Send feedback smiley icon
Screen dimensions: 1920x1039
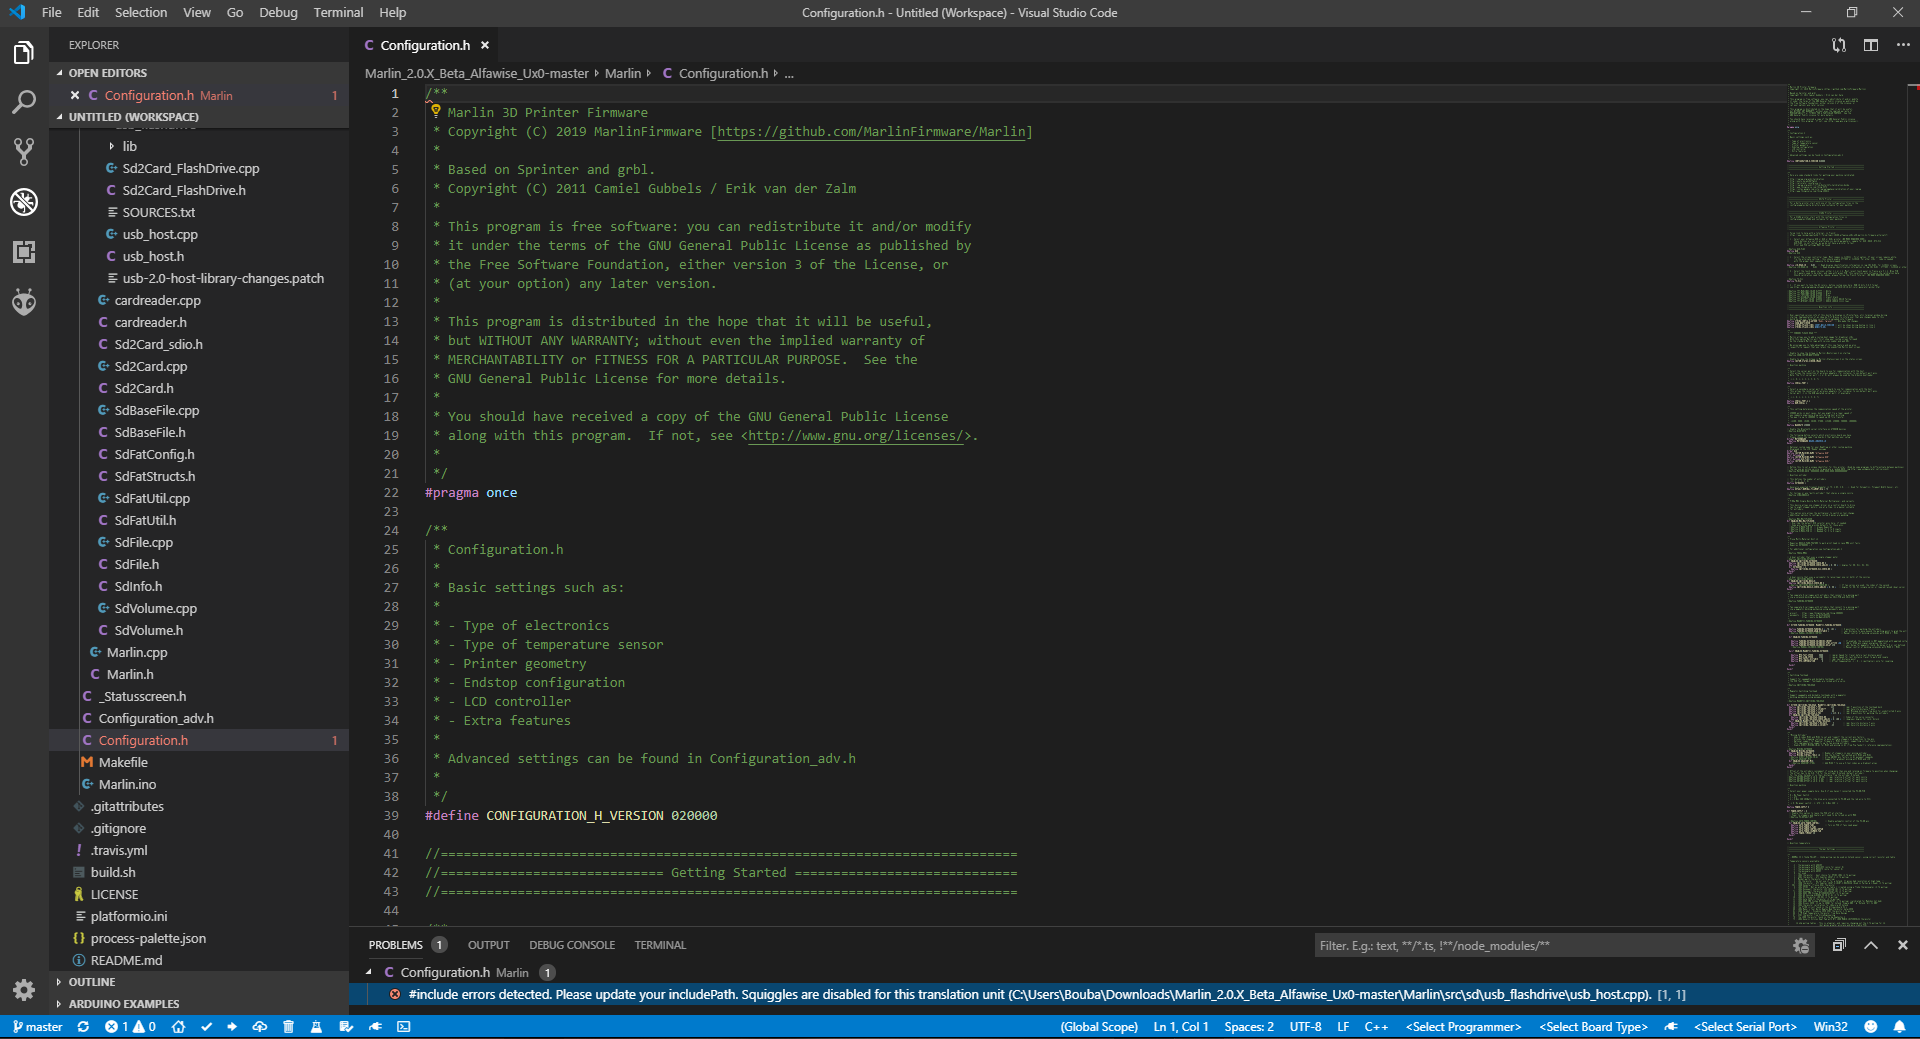[1870, 1027]
